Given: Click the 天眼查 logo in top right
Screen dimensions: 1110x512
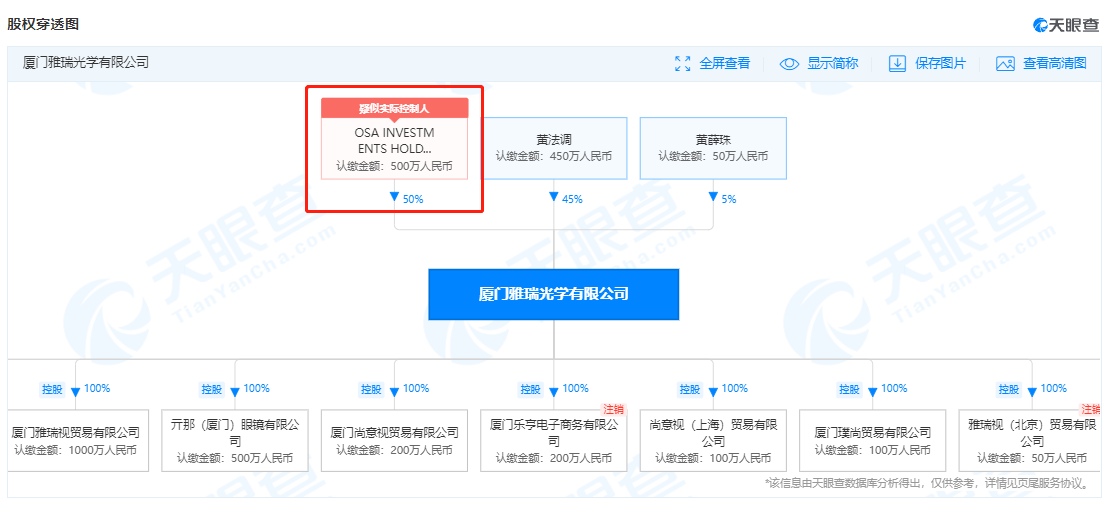Looking at the screenshot, I should tap(1065, 24).
